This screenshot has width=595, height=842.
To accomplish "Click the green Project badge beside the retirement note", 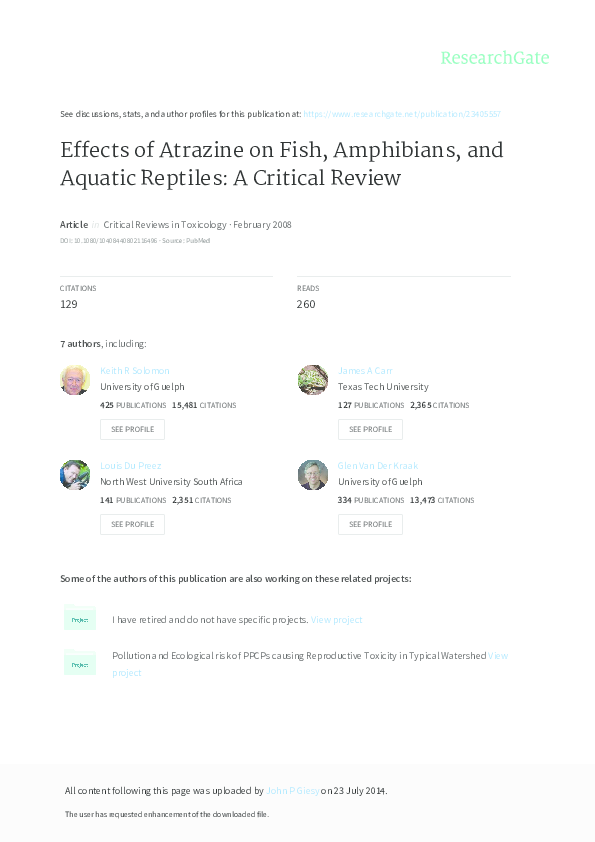I will coord(80,619).
